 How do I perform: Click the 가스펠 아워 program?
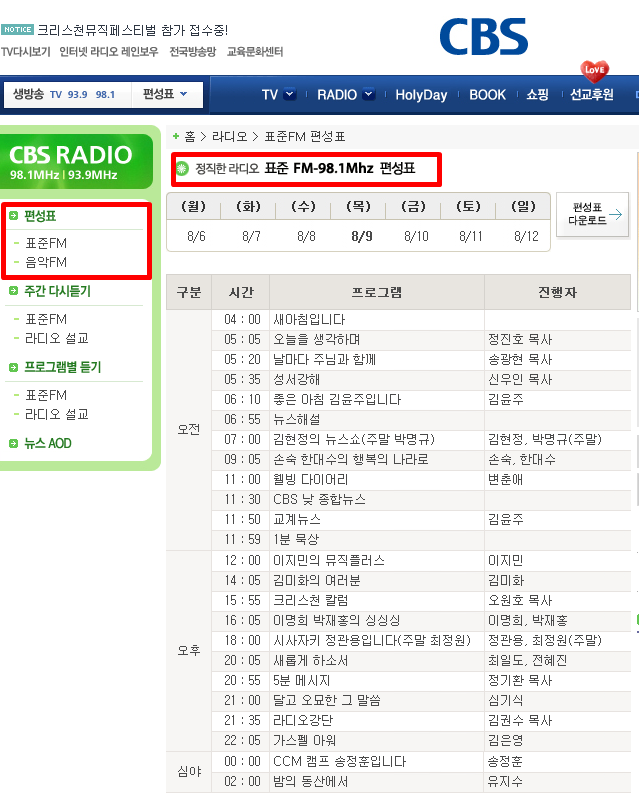point(304,741)
